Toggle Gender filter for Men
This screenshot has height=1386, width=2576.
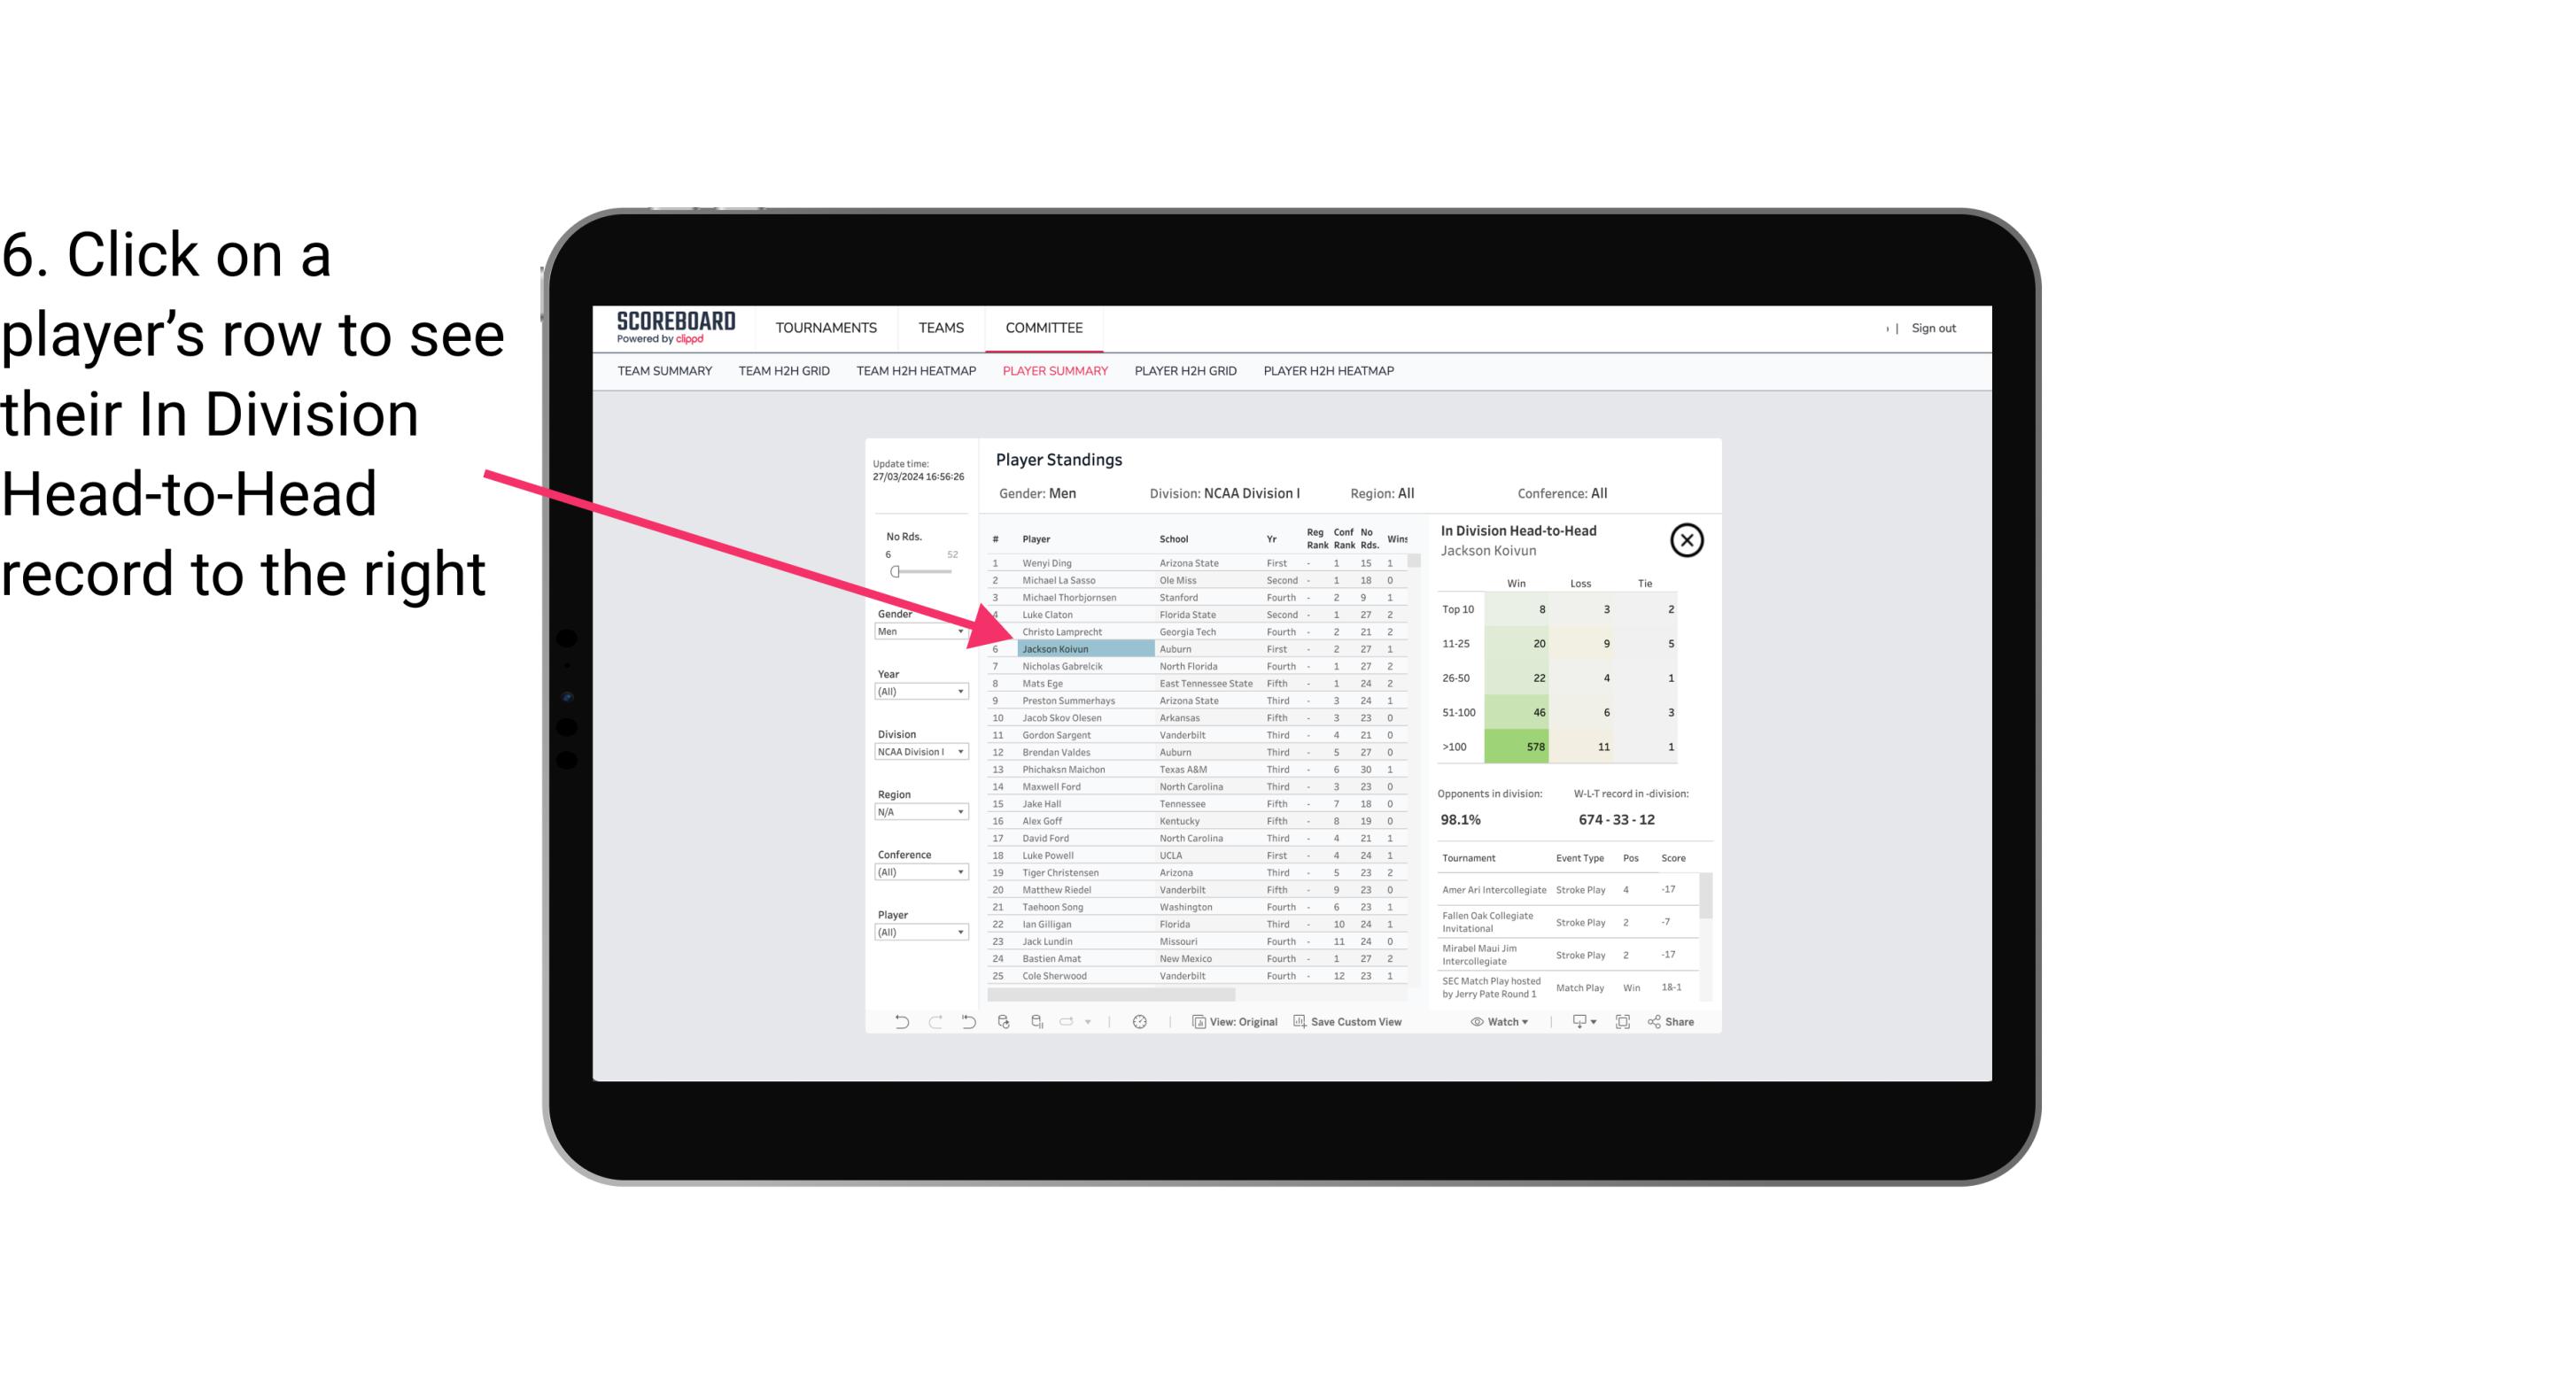pyautogui.click(x=913, y=631)
